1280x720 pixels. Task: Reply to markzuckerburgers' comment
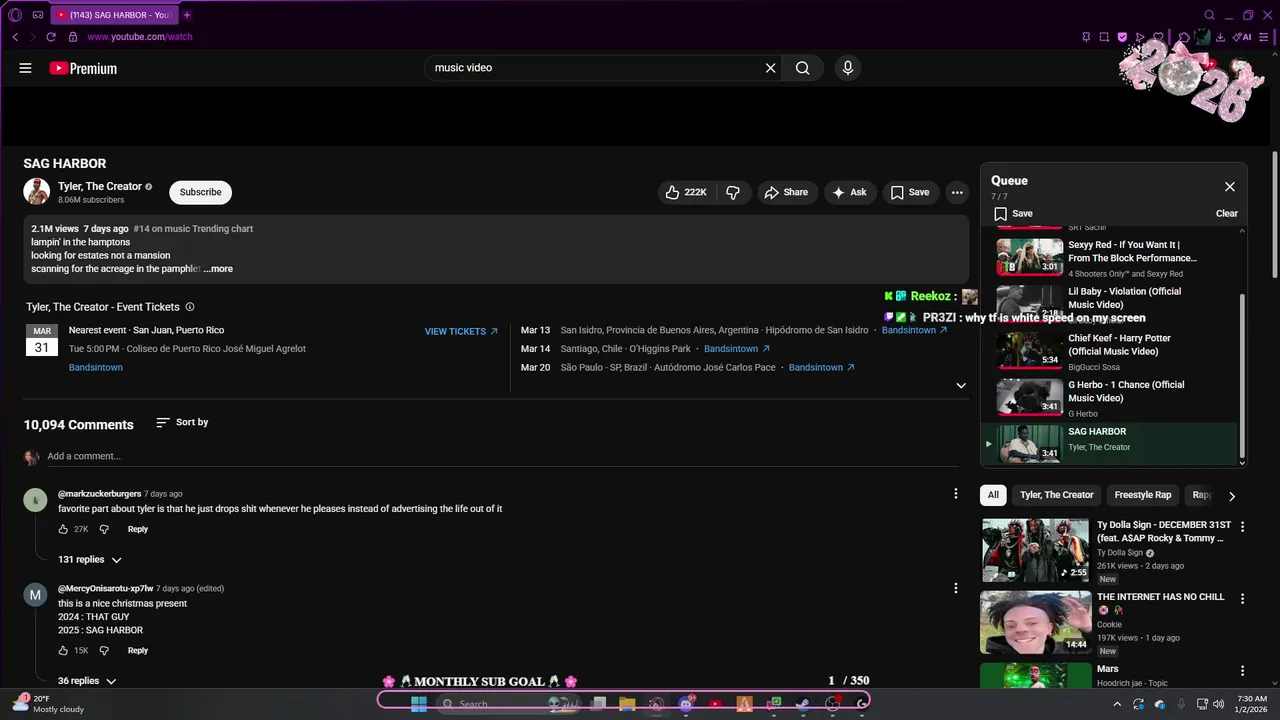tap(138, 529)
